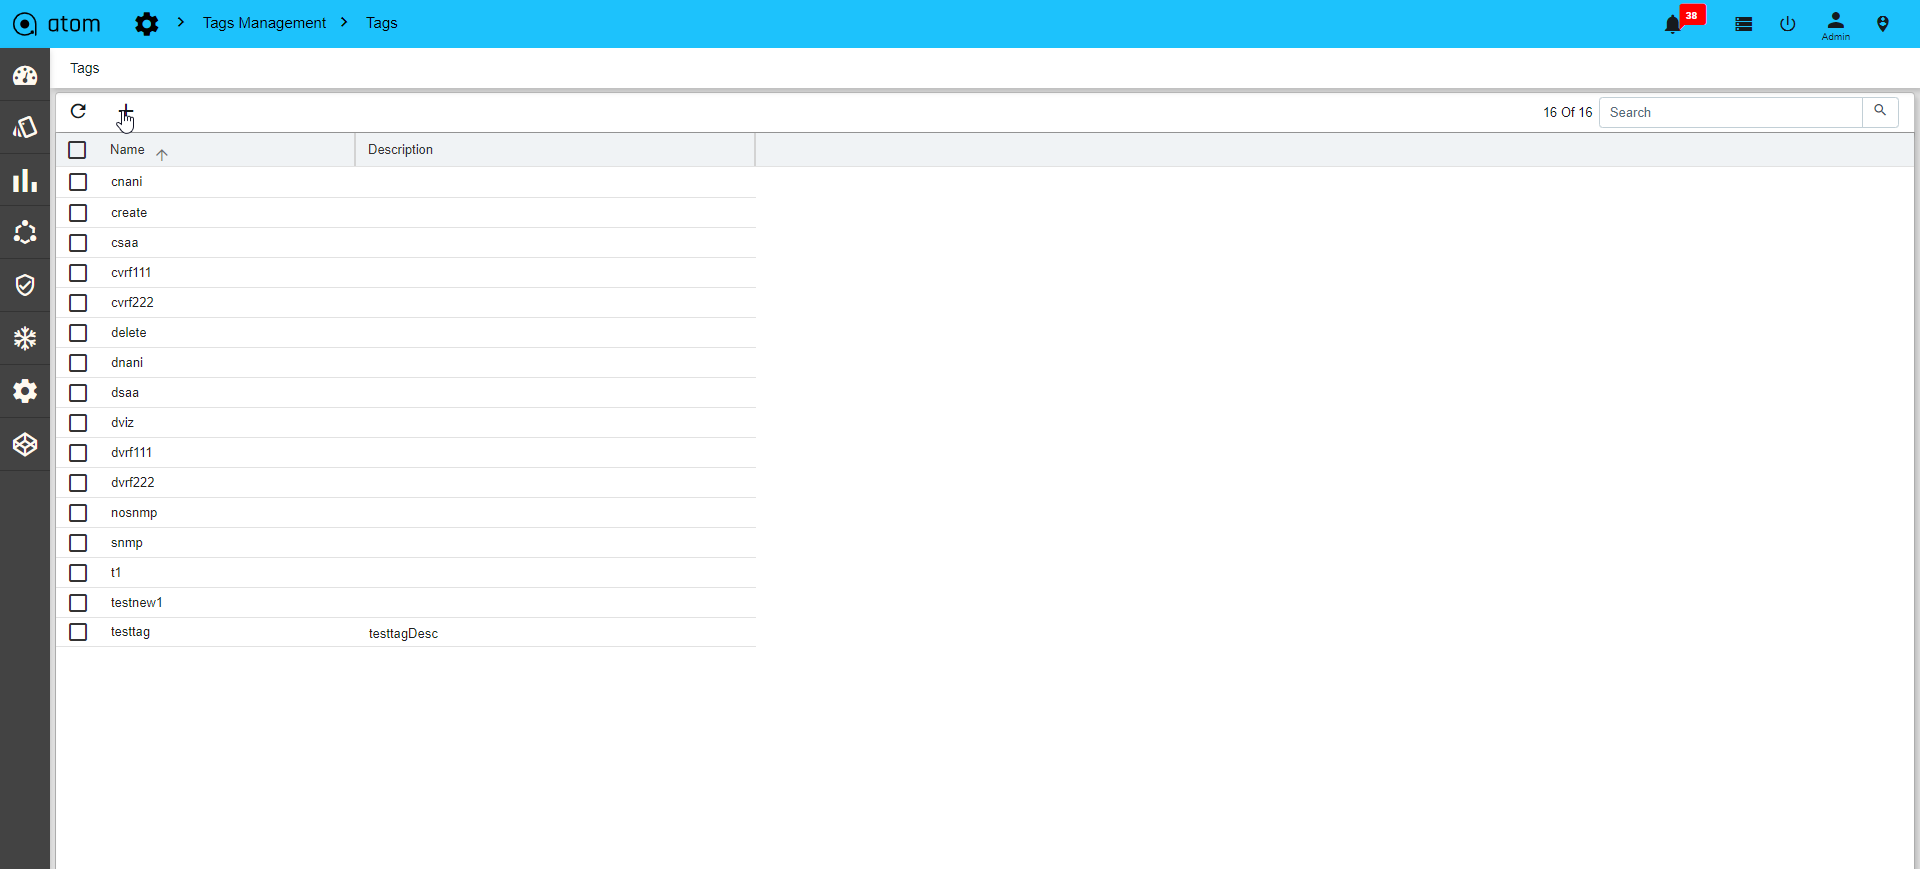Open the notifications bell
Image resolution: width=1920 pixels, height=869 pixels.
(x=1673, y=25)
